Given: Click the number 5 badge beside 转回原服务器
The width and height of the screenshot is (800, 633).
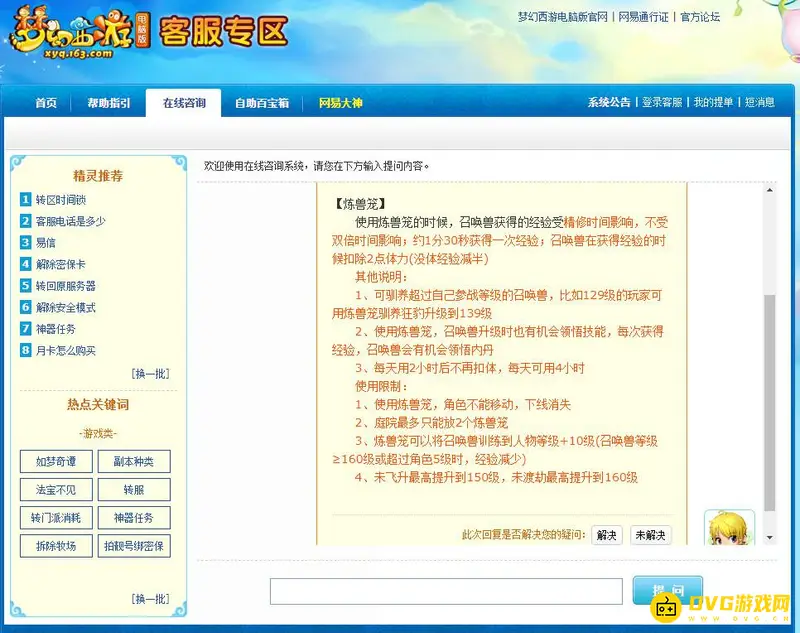Looking at the screenshot, I should coord(26,285).
